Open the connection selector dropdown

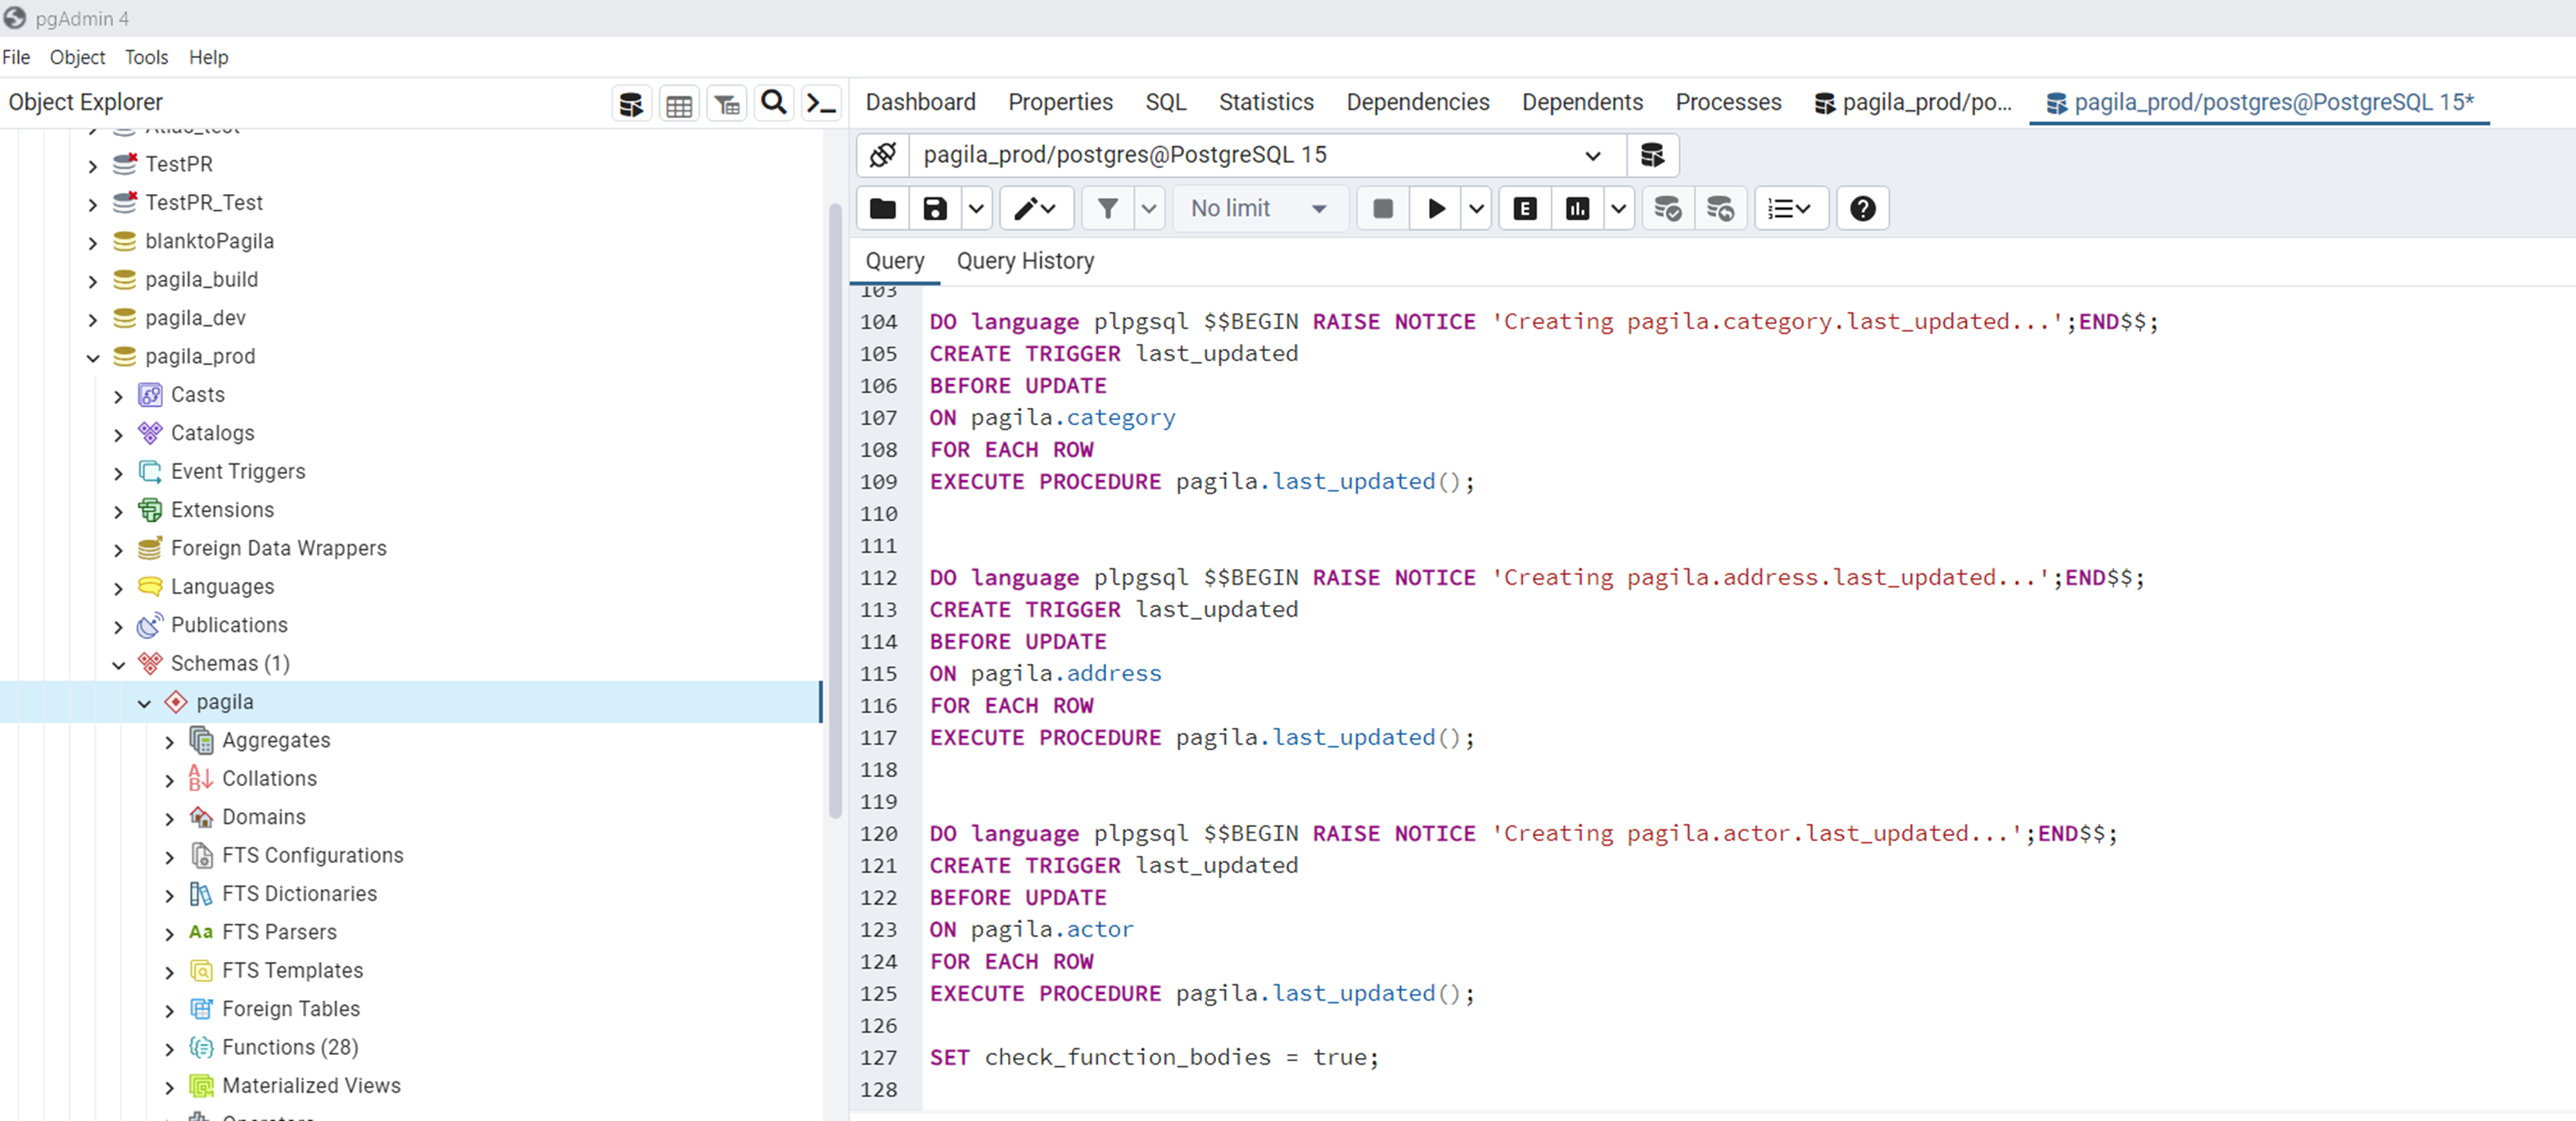tap(1592, 155)
